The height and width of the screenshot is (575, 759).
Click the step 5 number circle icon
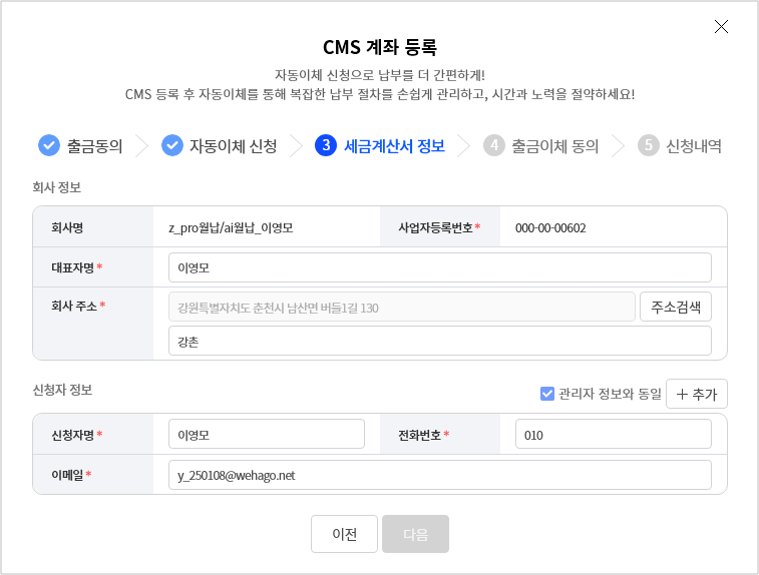tap(649, 146)
